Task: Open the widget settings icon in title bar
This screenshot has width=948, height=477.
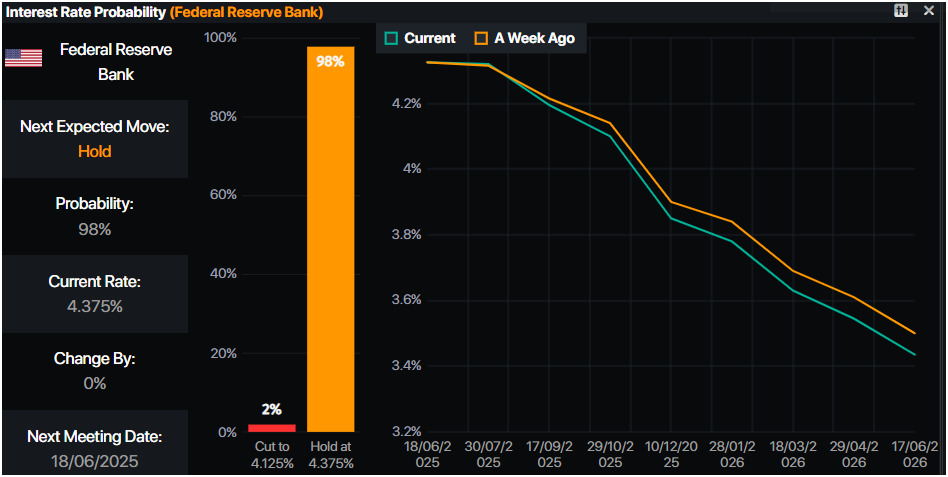Action: pyautogui.click(x=901, y=10)
